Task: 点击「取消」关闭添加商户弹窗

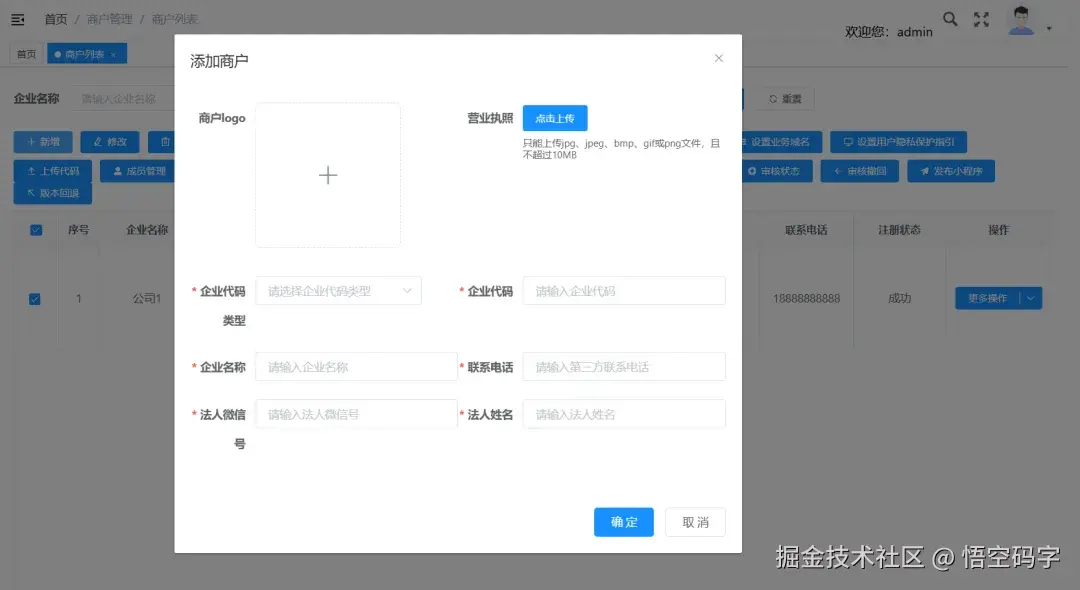Action: (695, 521)
